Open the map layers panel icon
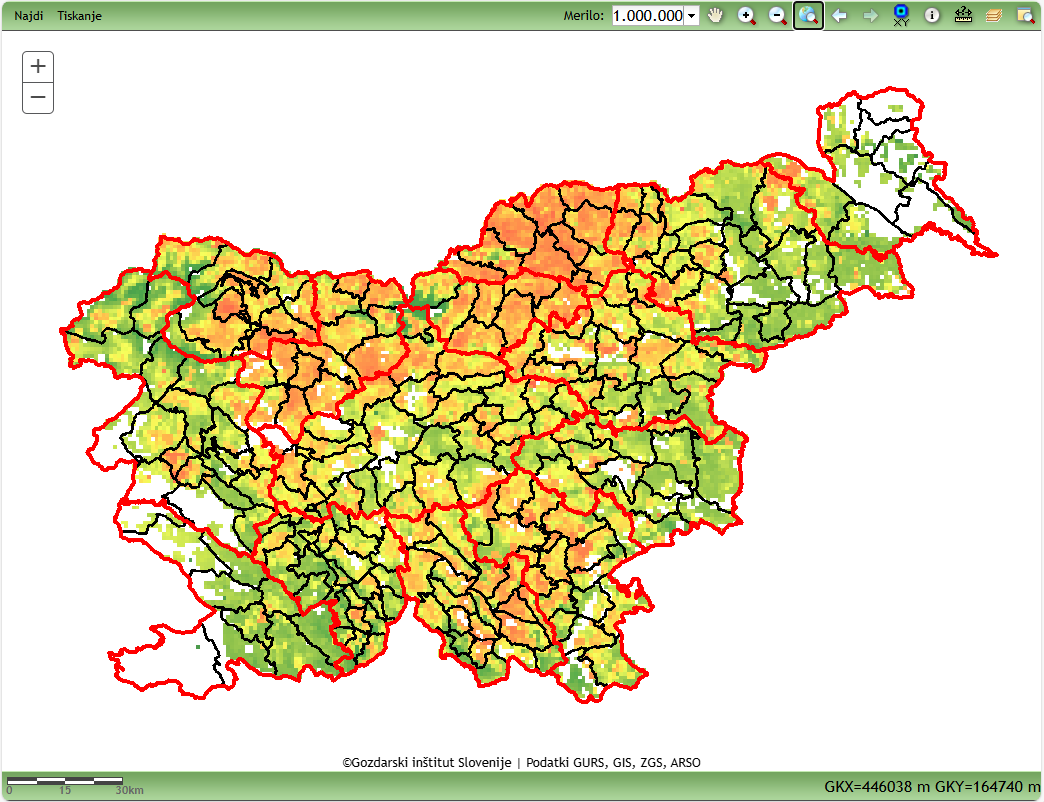 click(x=994, y=15)
